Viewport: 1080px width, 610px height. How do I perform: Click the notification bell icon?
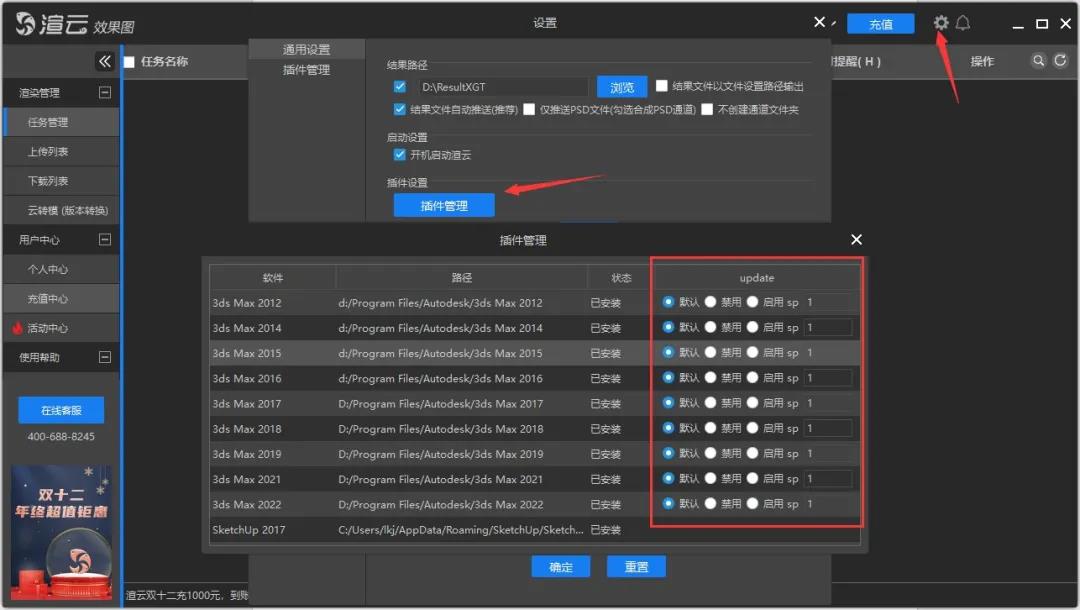coord(963,23)
